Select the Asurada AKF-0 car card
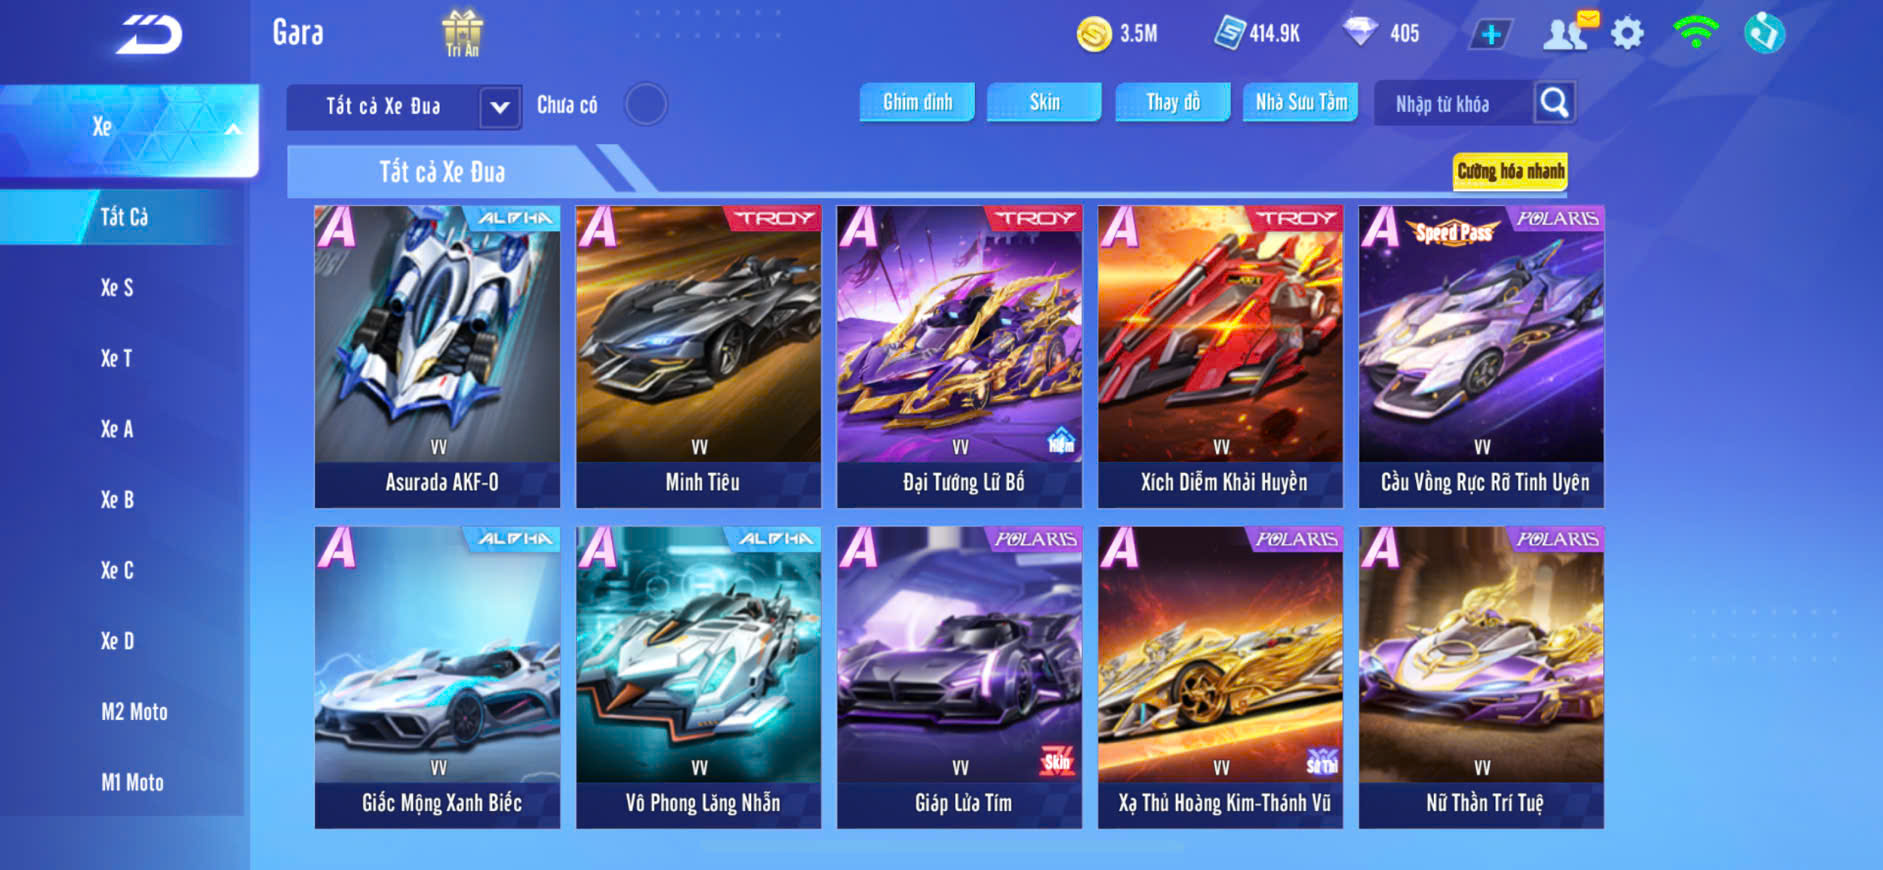The height and width of the screenshot is (870, 1883). pyautogui.click(x=437, y=357)
